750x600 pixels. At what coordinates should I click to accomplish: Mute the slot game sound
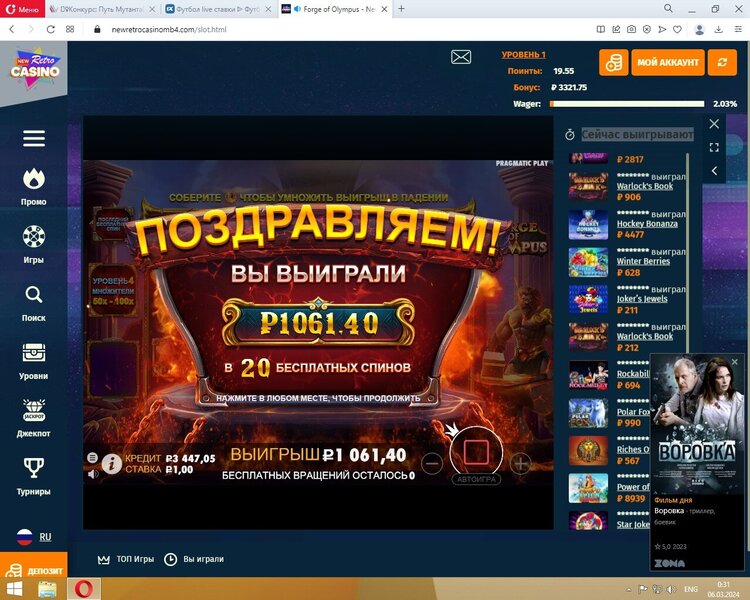[93, 474]
